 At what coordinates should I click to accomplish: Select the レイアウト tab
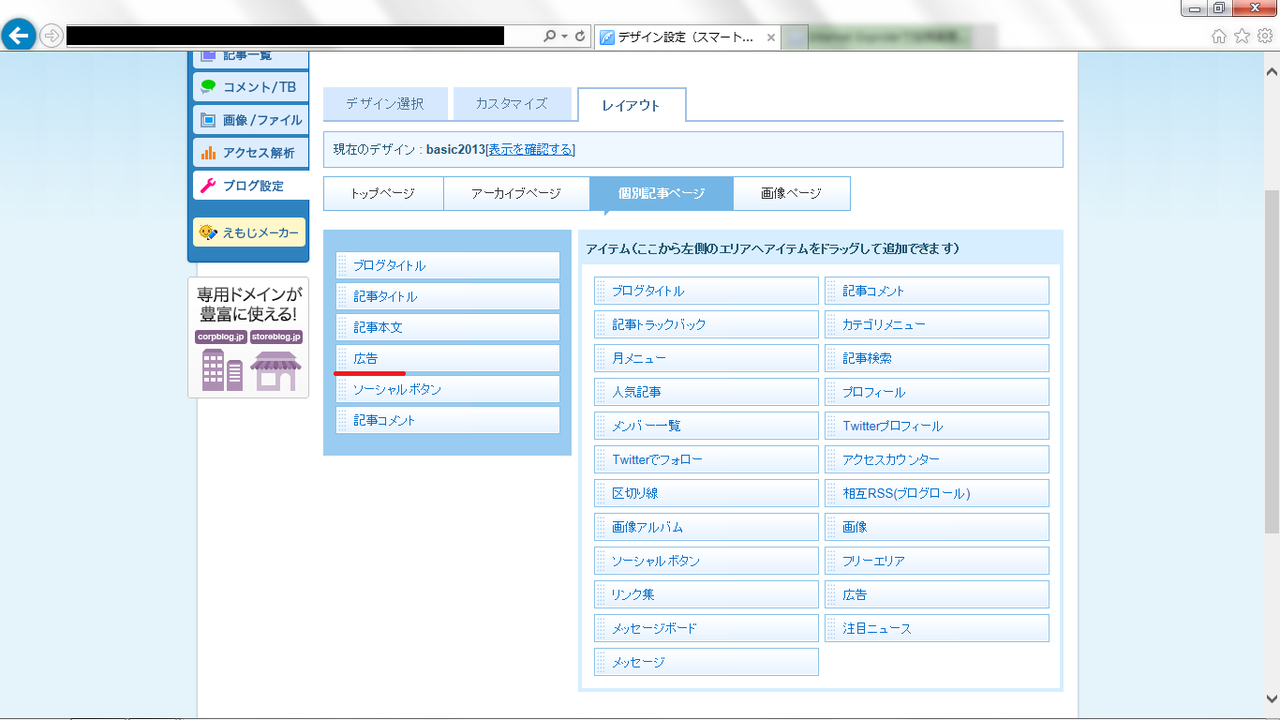pyautogui.click(x=631, y=105)
